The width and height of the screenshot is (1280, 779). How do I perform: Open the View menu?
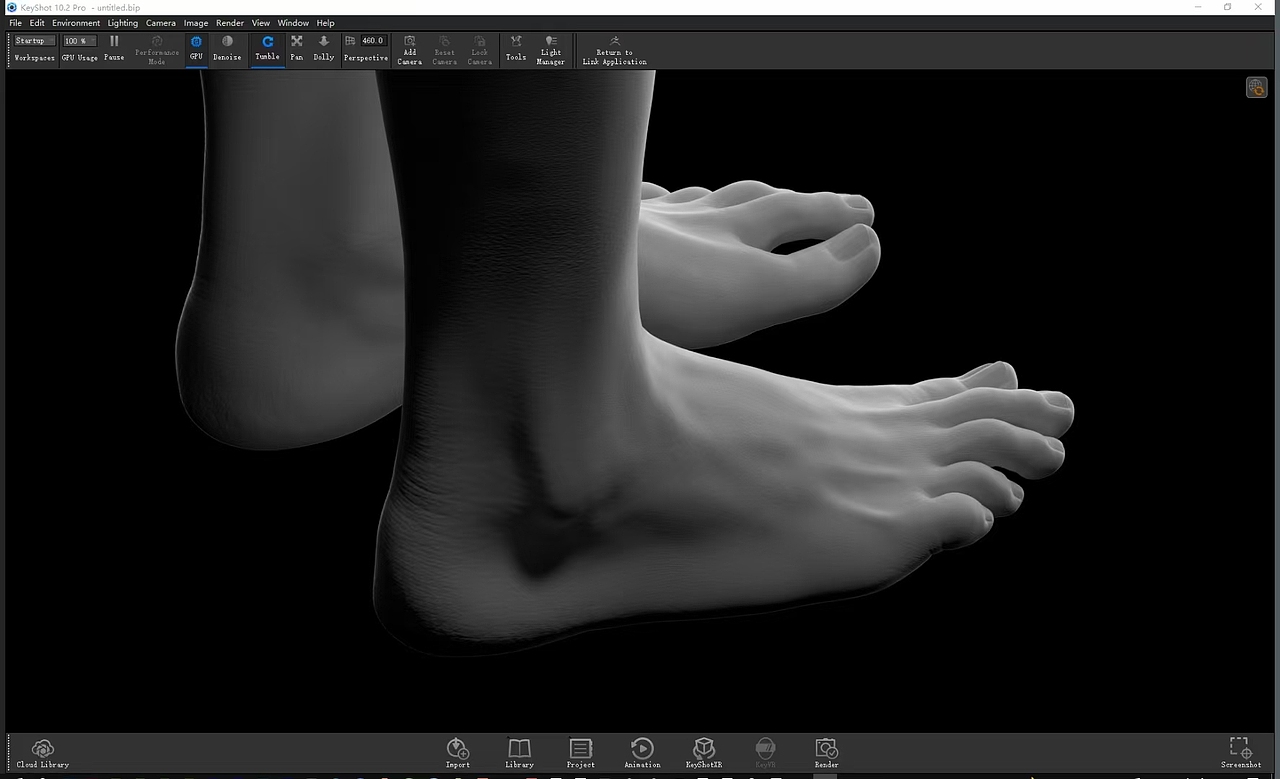coord(261,23)
